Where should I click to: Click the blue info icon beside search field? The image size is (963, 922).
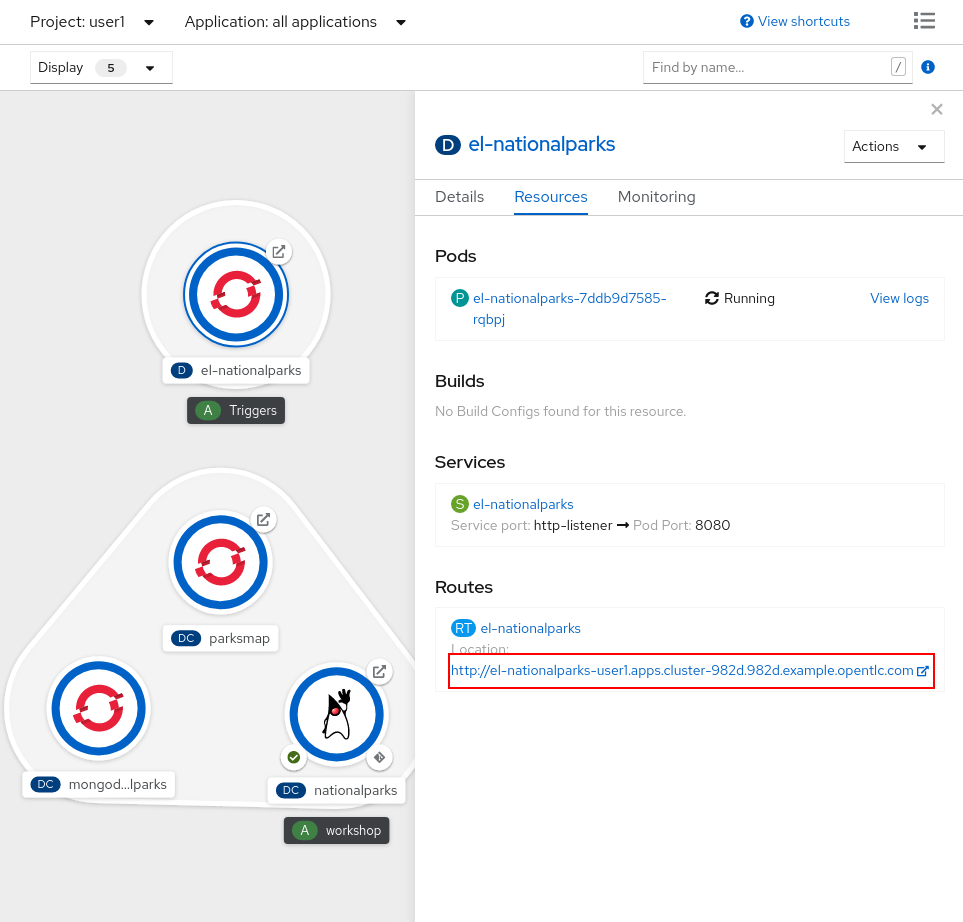[x=927, y=67]
